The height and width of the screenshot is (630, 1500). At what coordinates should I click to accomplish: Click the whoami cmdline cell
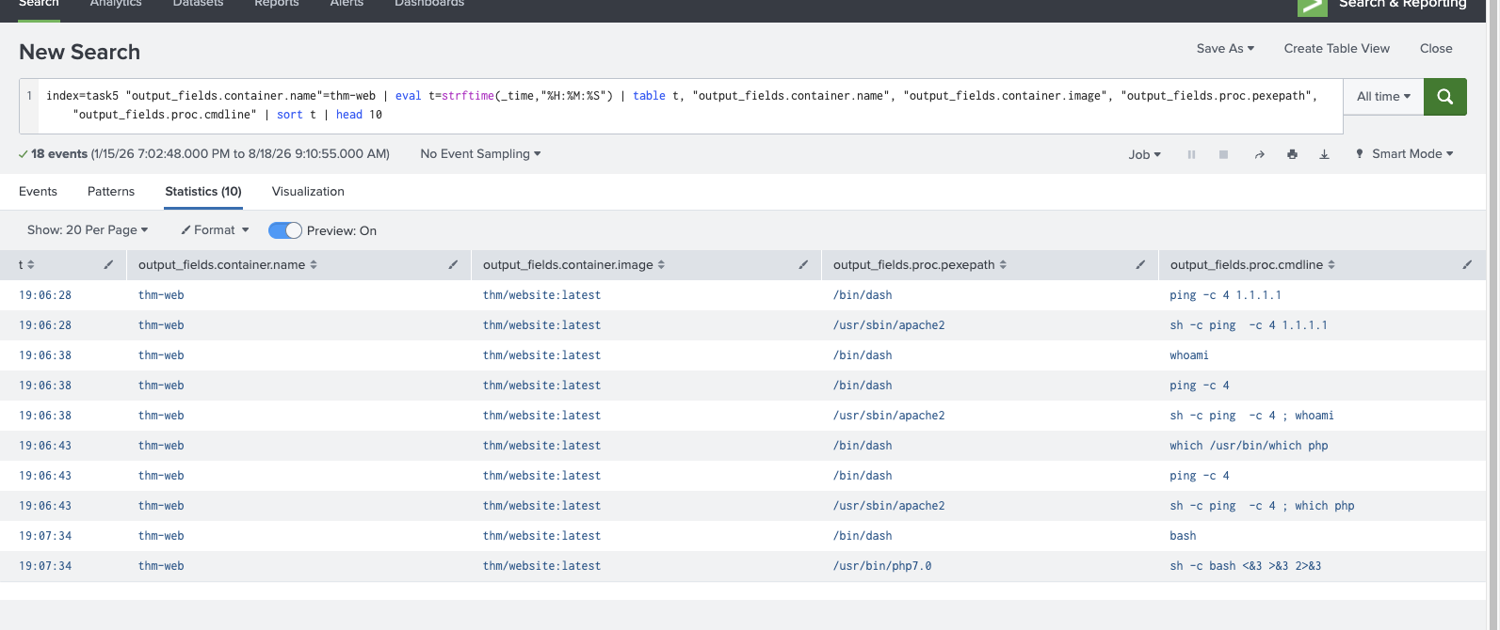pyautogui.click(x=1189, y=355)
